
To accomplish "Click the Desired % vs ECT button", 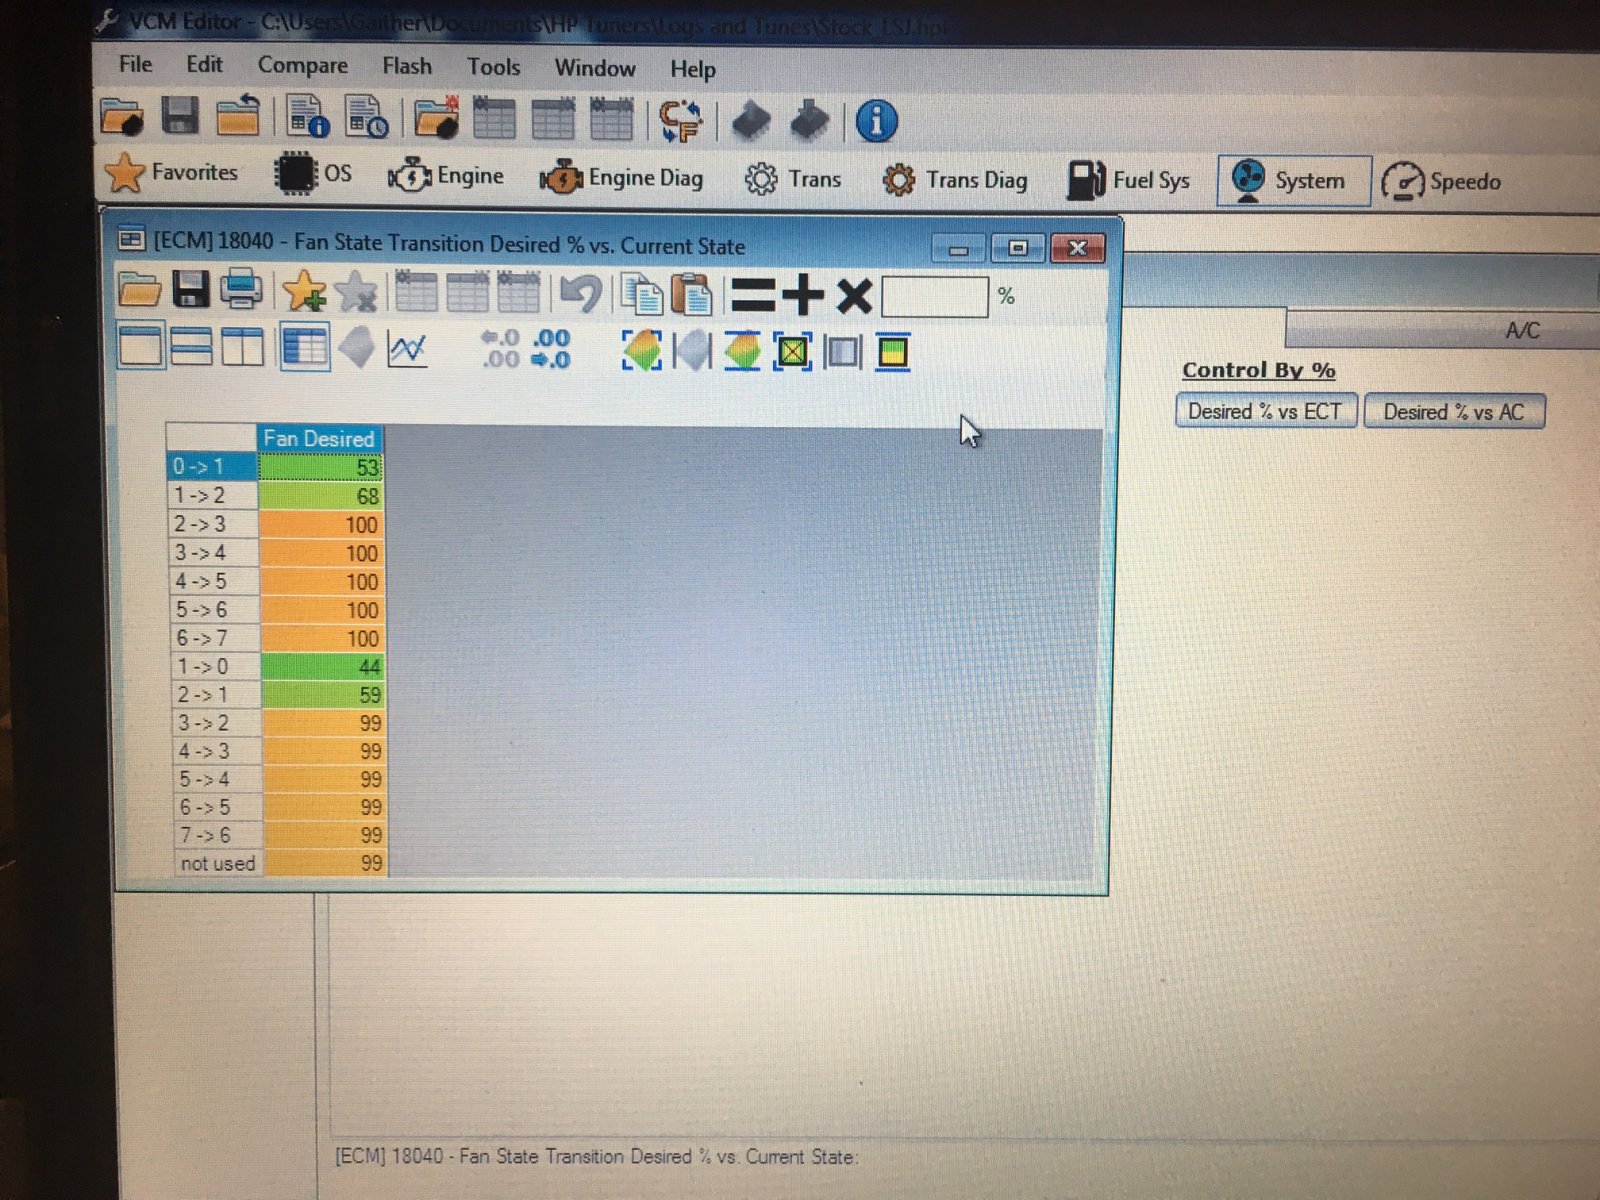I will coord(1265,412).
